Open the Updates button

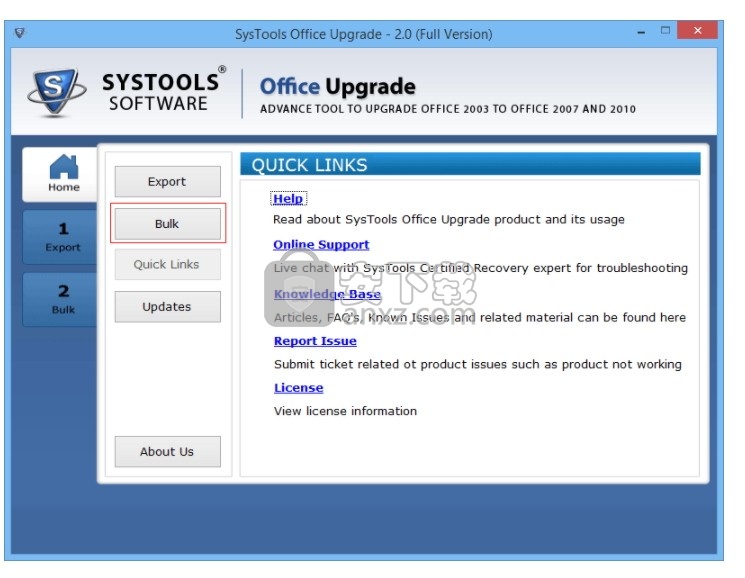167,306
